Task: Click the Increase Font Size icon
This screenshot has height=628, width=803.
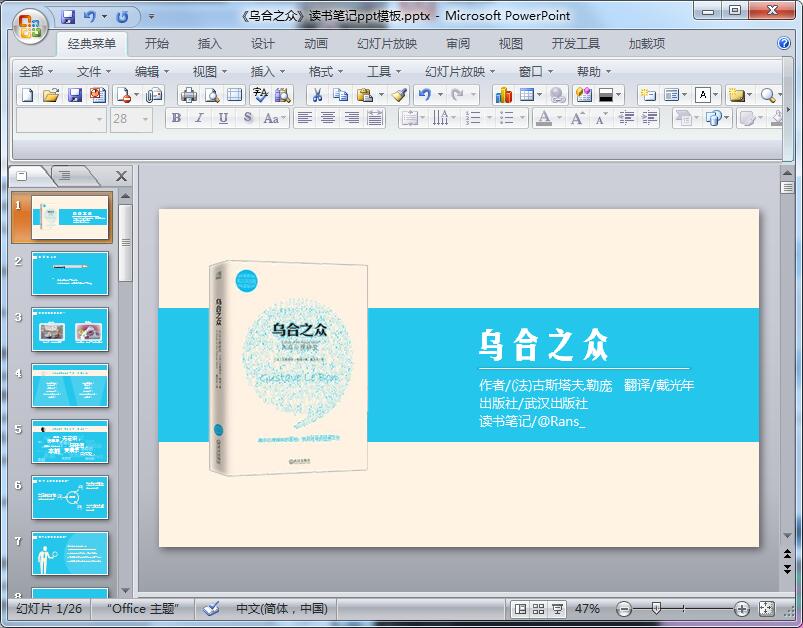Action: 578,119
